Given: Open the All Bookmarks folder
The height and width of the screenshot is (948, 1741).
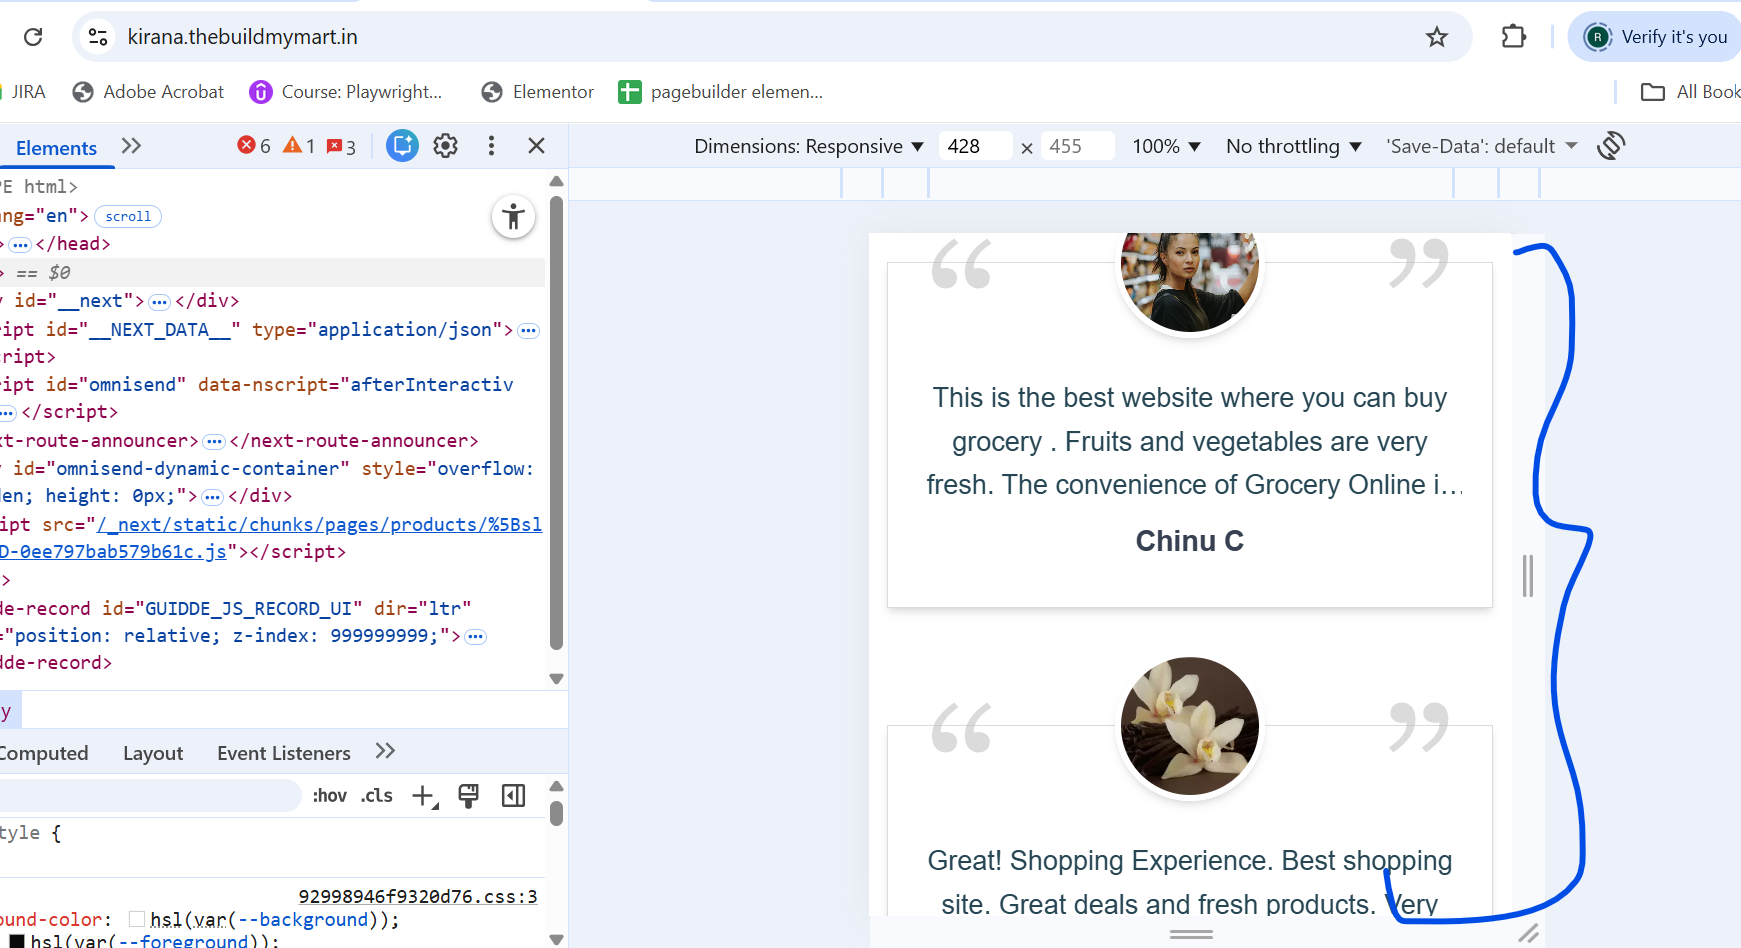Looking at the screenshot, I should coord(1691,92).
